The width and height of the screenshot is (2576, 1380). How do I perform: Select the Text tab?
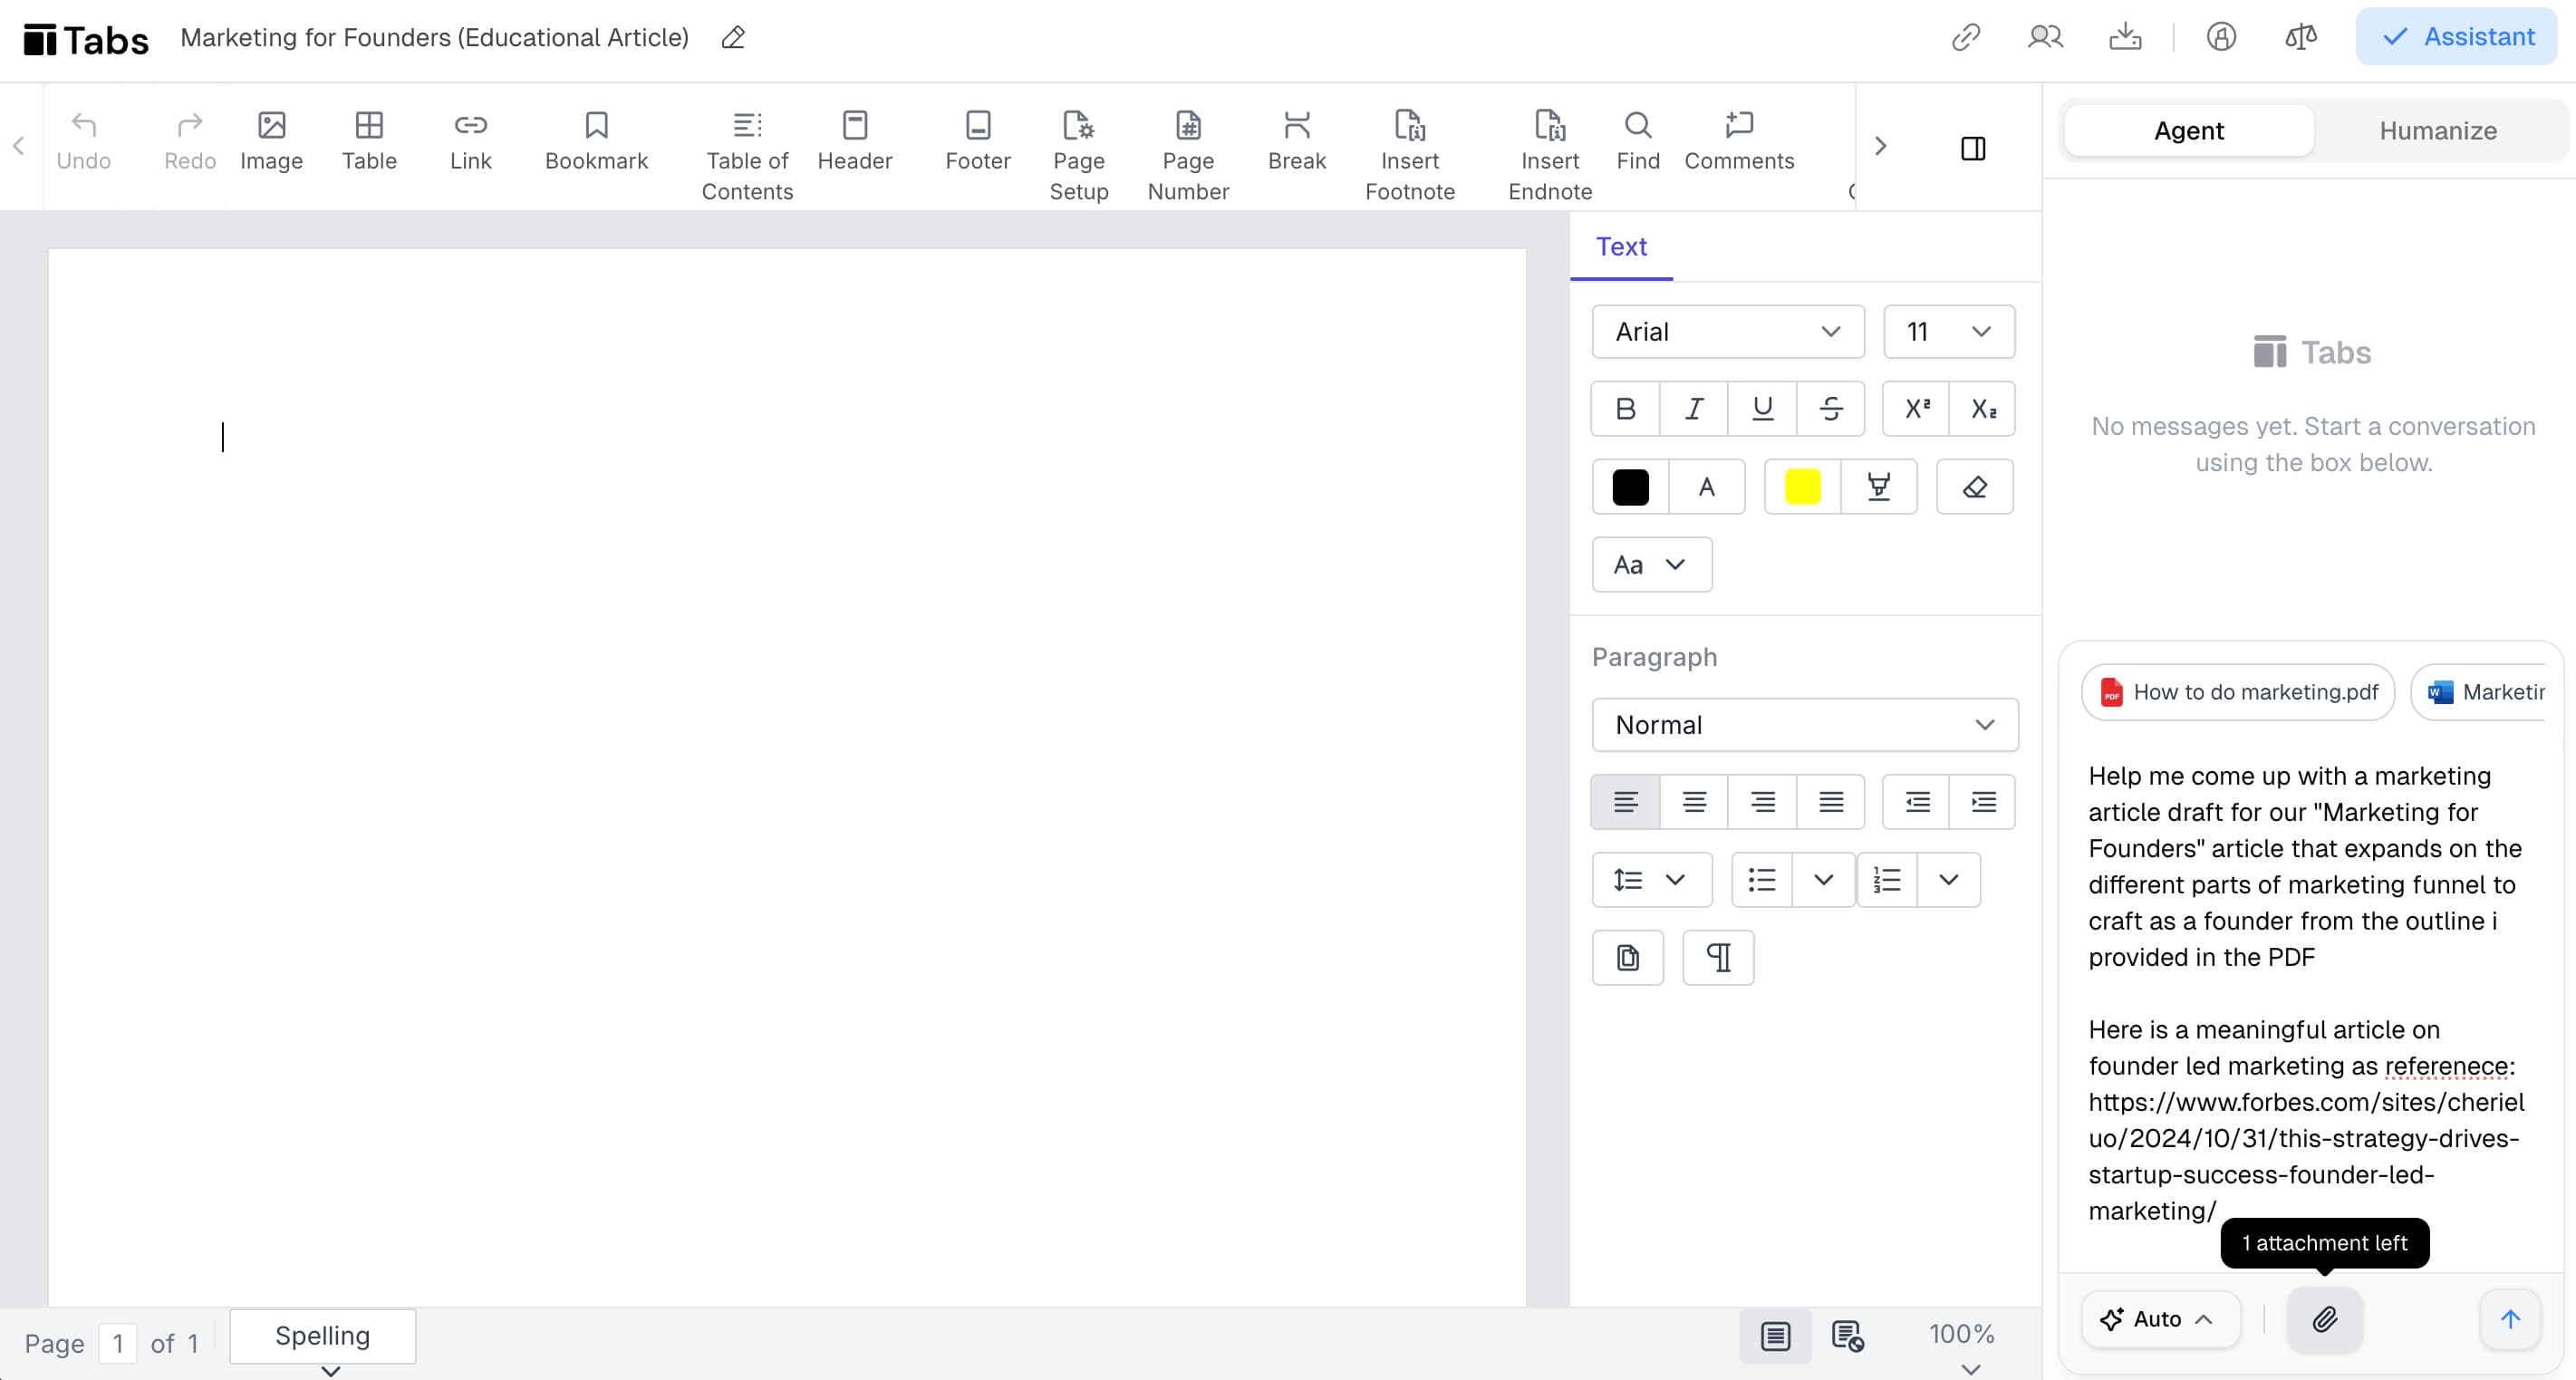pyautogui.click(x=1620, y=247)
